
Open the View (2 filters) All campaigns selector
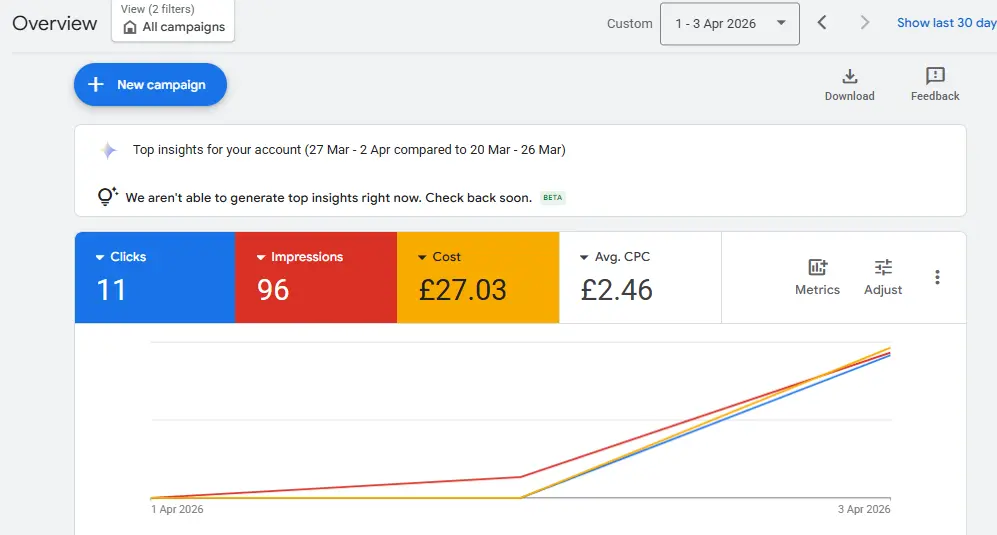tap(173, 20)
